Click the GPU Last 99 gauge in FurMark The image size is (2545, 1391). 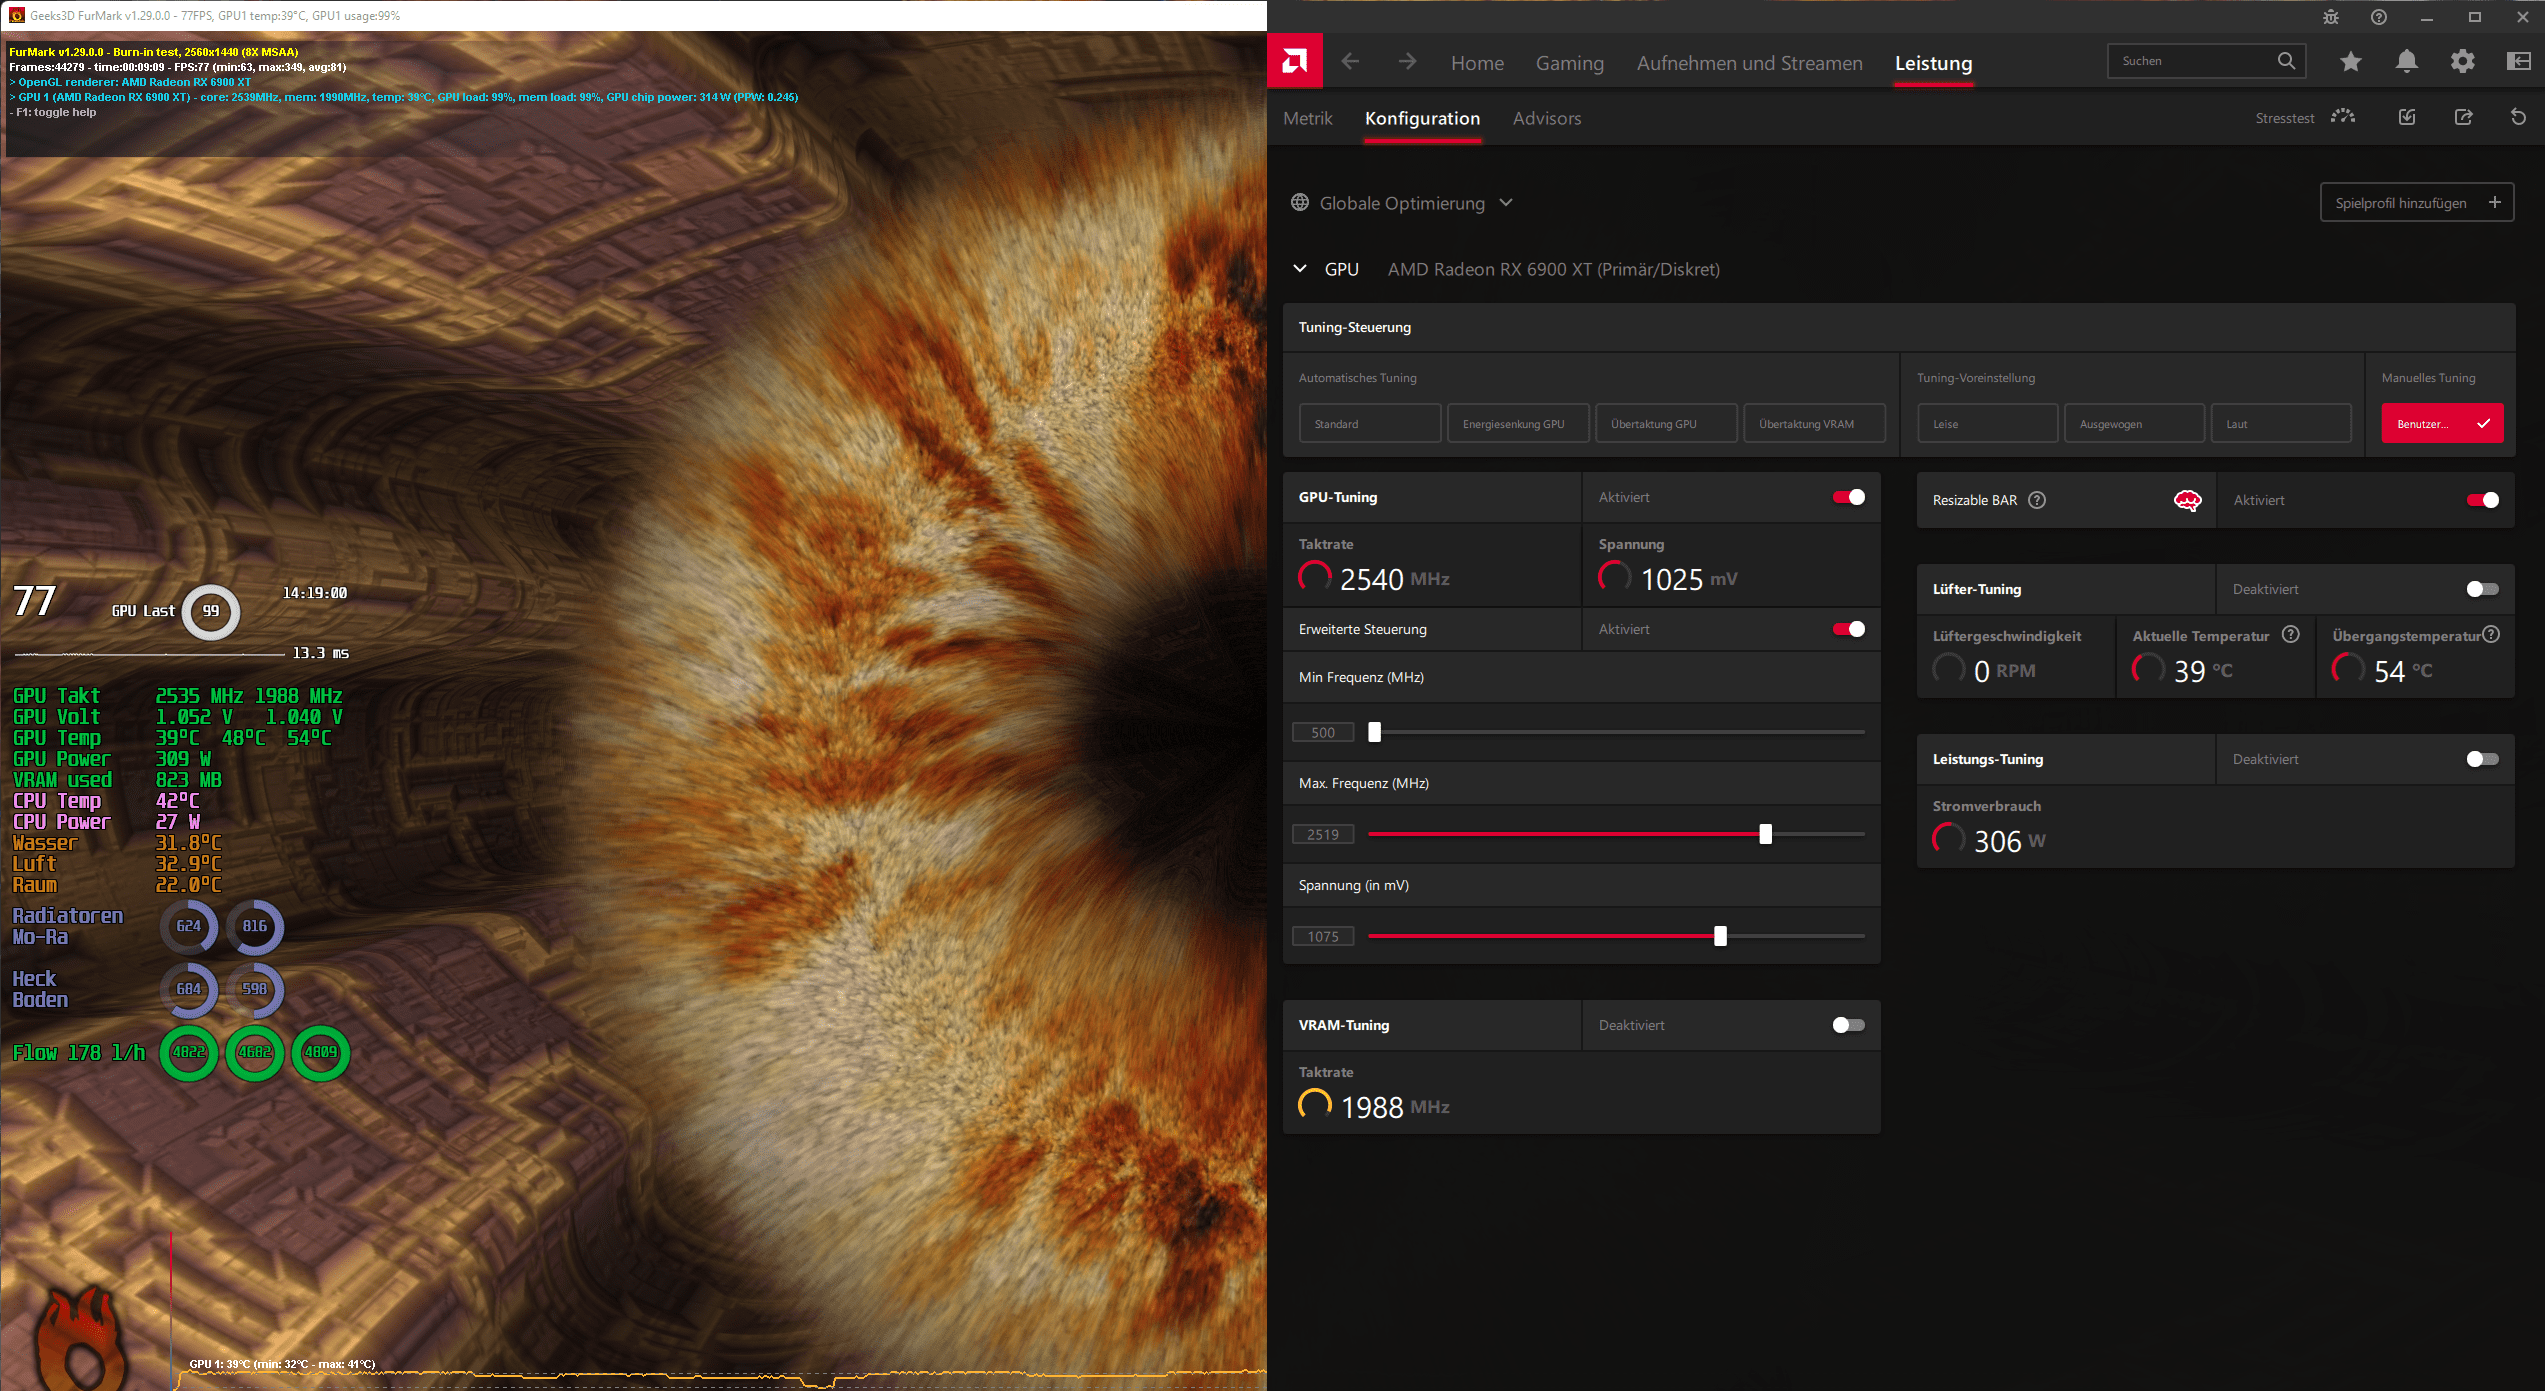[211, 611]
